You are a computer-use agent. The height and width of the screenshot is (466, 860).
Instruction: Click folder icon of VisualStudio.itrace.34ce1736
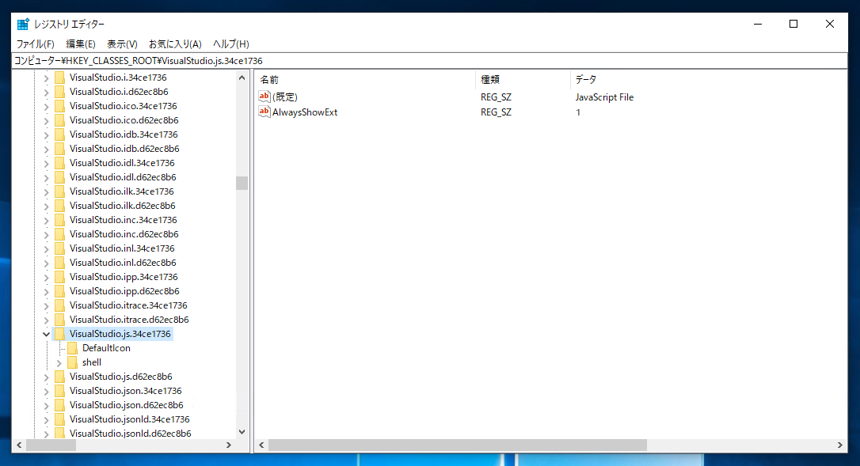(x=60, y=305)
